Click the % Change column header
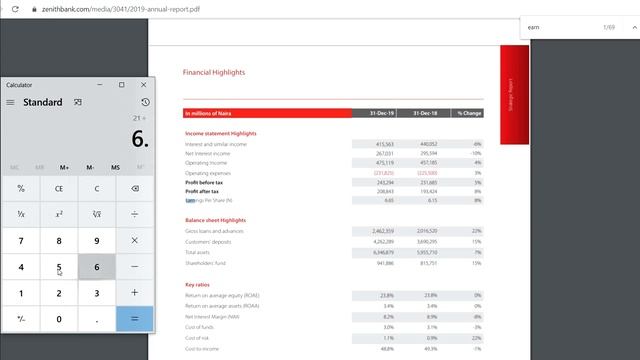This screenshot has height=360, width=640. click(x=469, y=113)
